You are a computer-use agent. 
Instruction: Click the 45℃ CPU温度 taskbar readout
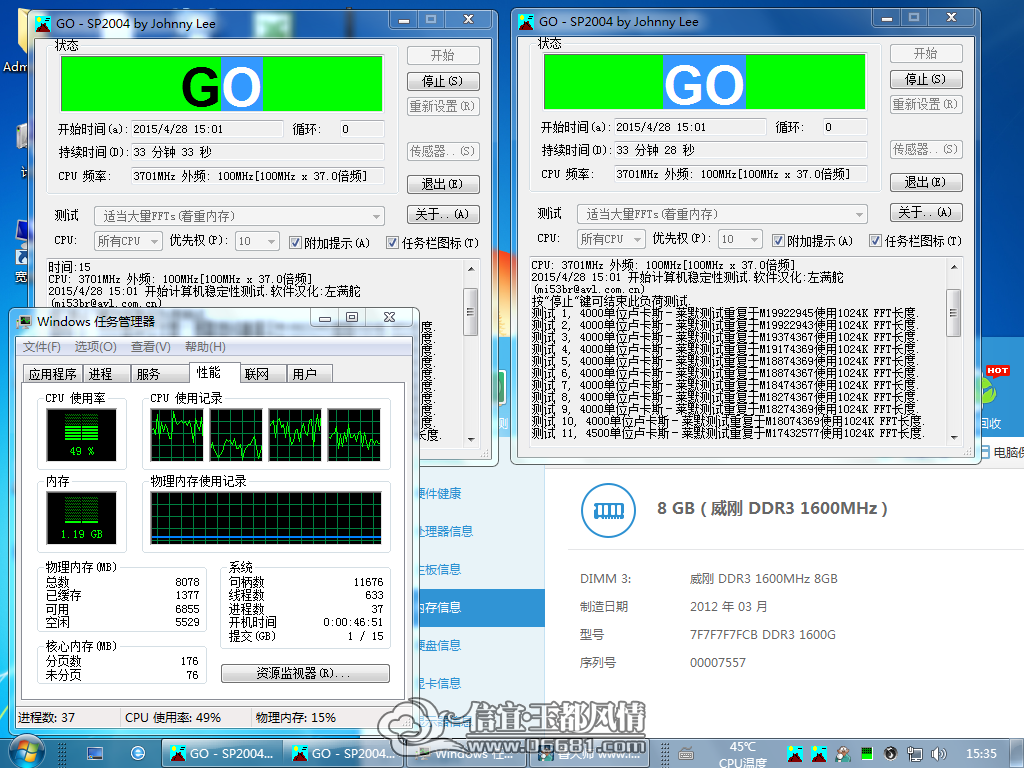743,754
